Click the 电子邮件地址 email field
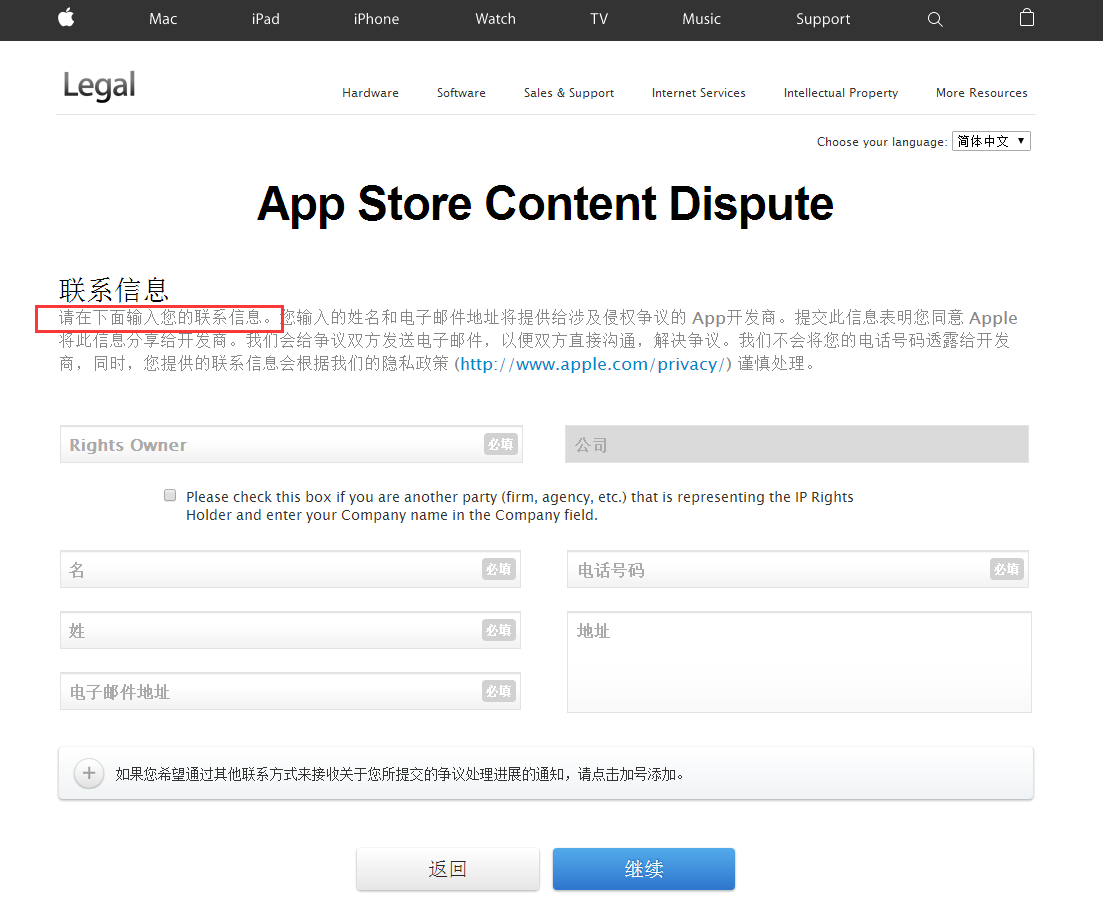The image size is (1103, 911). point(291,692)
